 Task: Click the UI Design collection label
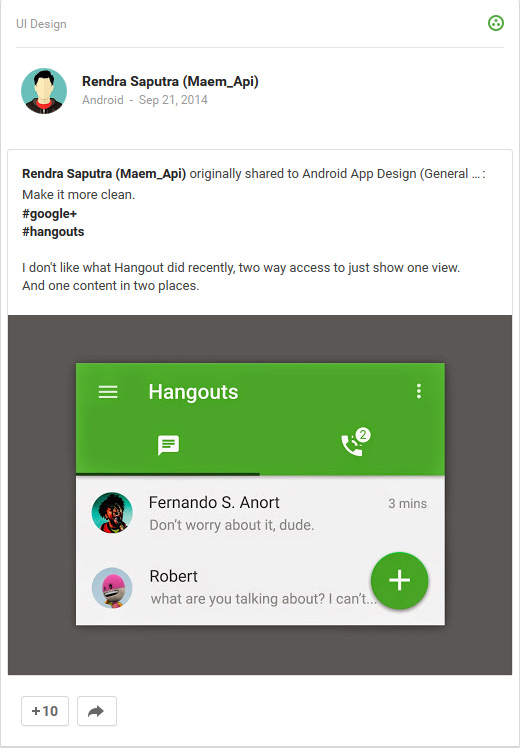42,24
